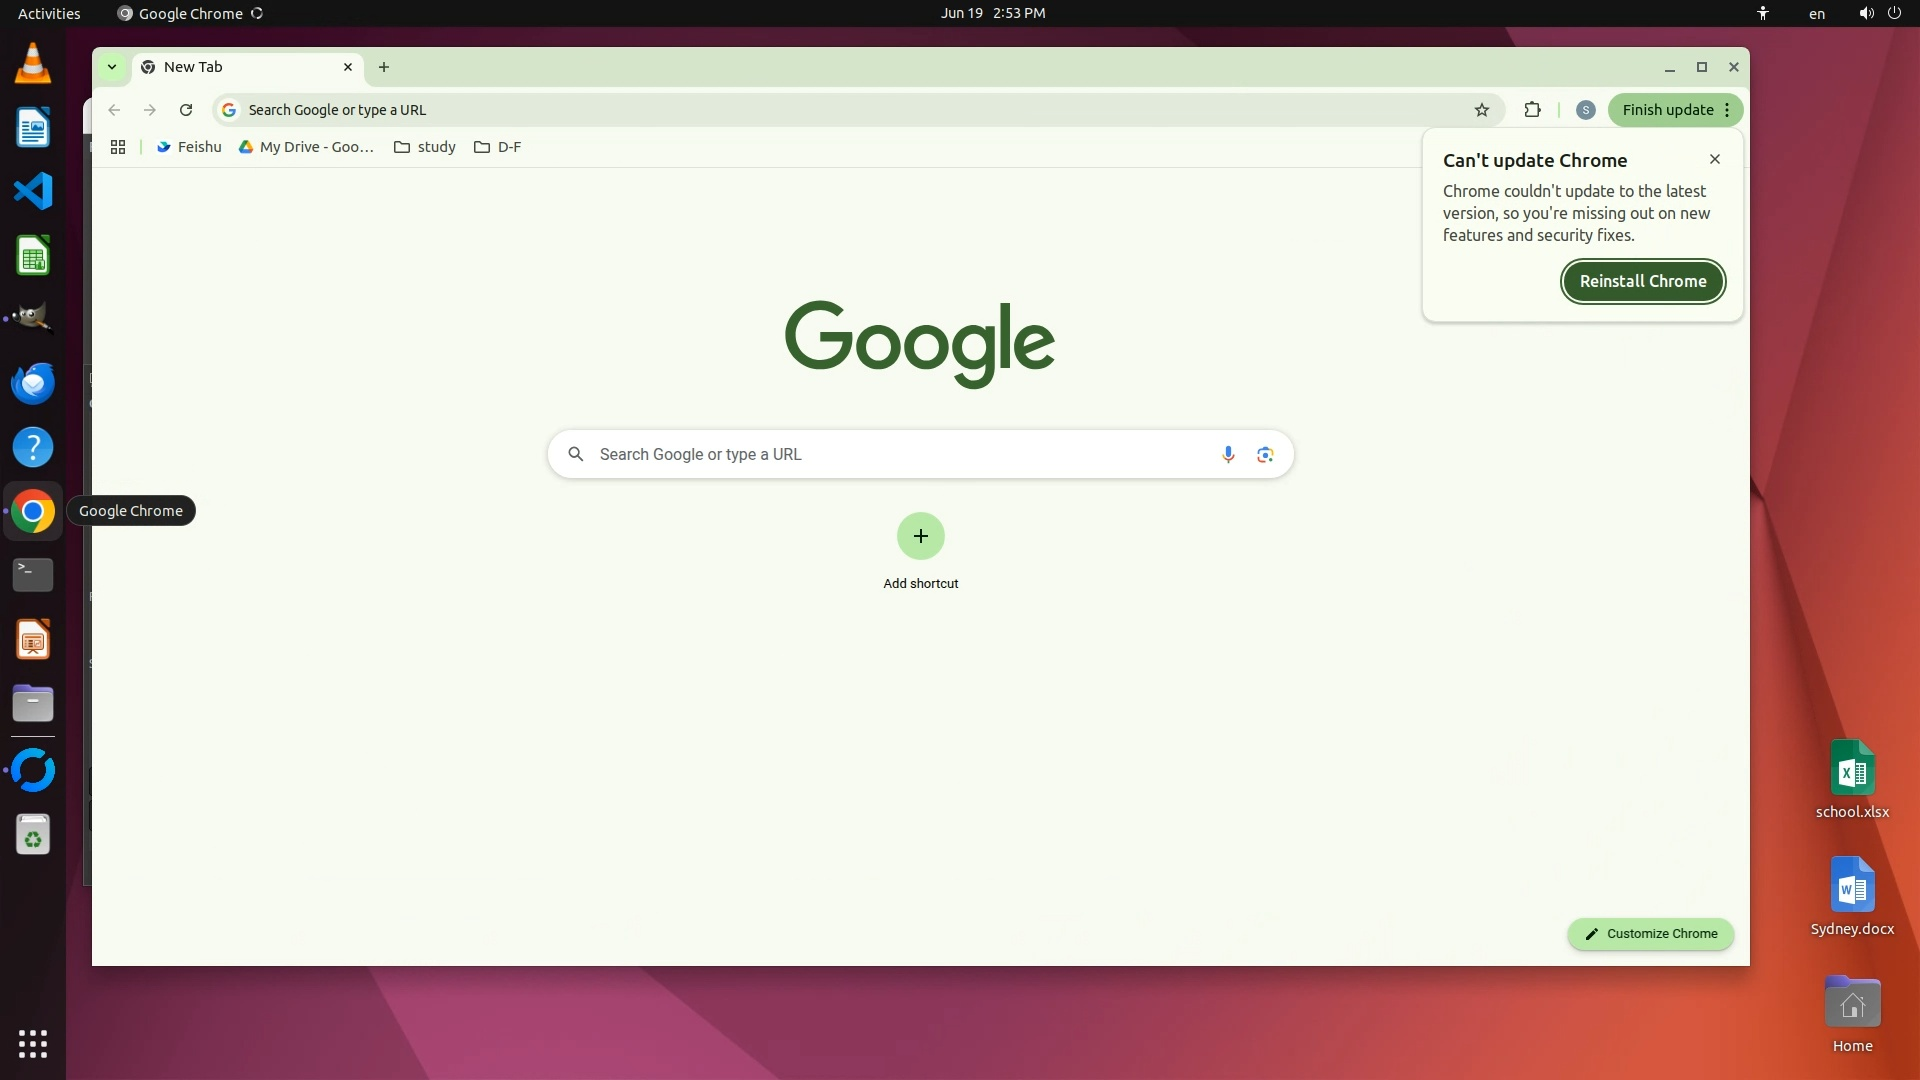Click the Customize Chrome button
The width and height of the screenshot is (1920, 1080).
tap(1650, 934)
